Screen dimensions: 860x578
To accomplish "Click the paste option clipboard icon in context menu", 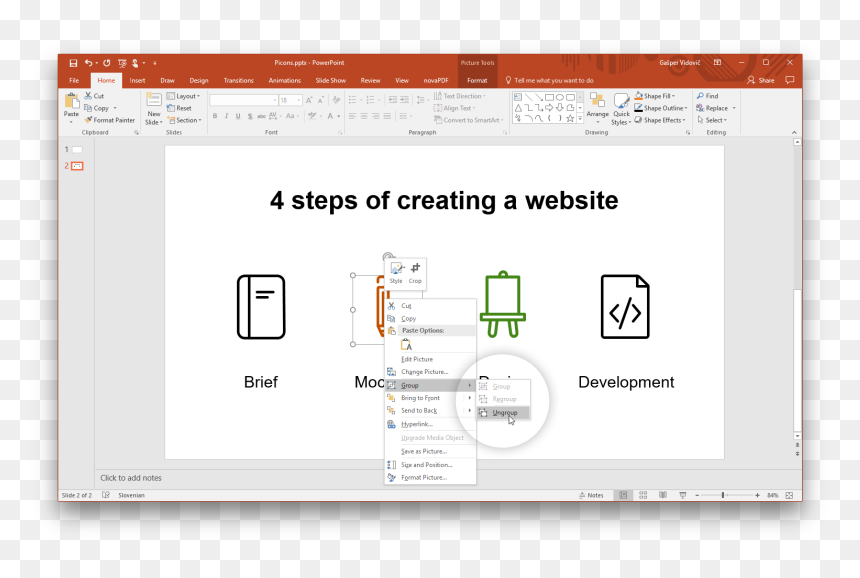I will coord(406,344).
